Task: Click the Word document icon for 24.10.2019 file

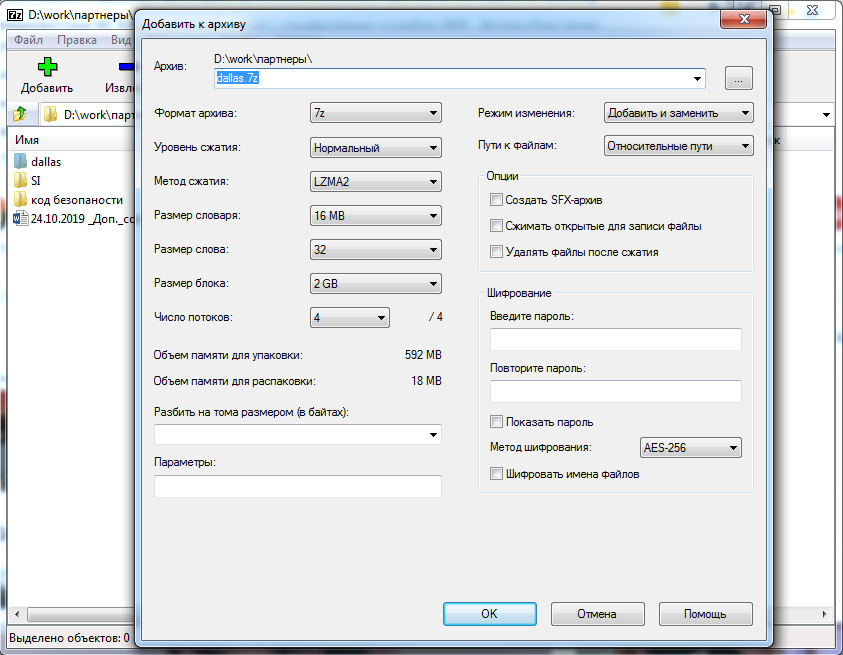Action: [x=20, y=218]
